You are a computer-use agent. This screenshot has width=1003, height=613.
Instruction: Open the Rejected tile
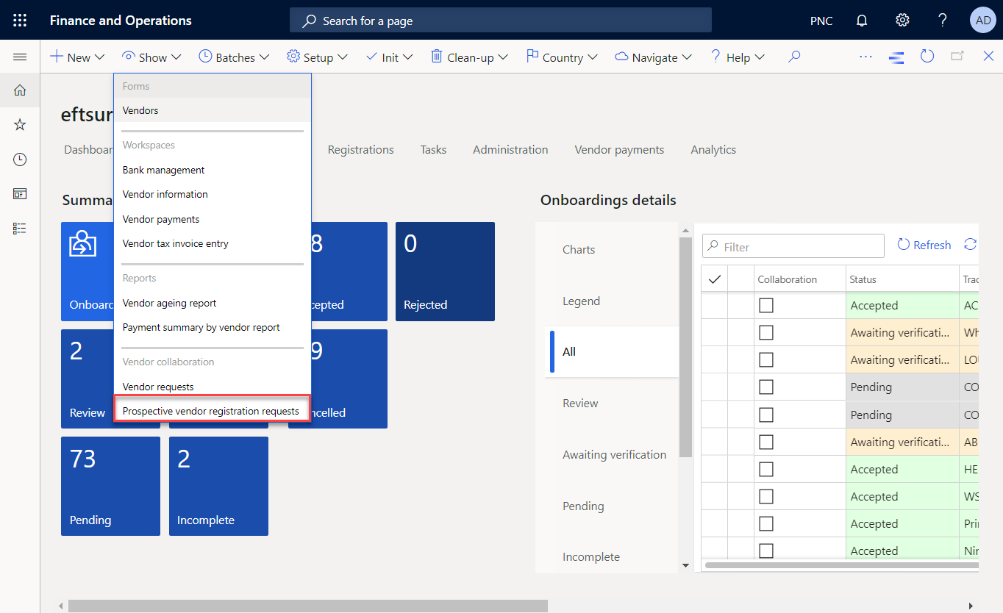pos(445,271)
